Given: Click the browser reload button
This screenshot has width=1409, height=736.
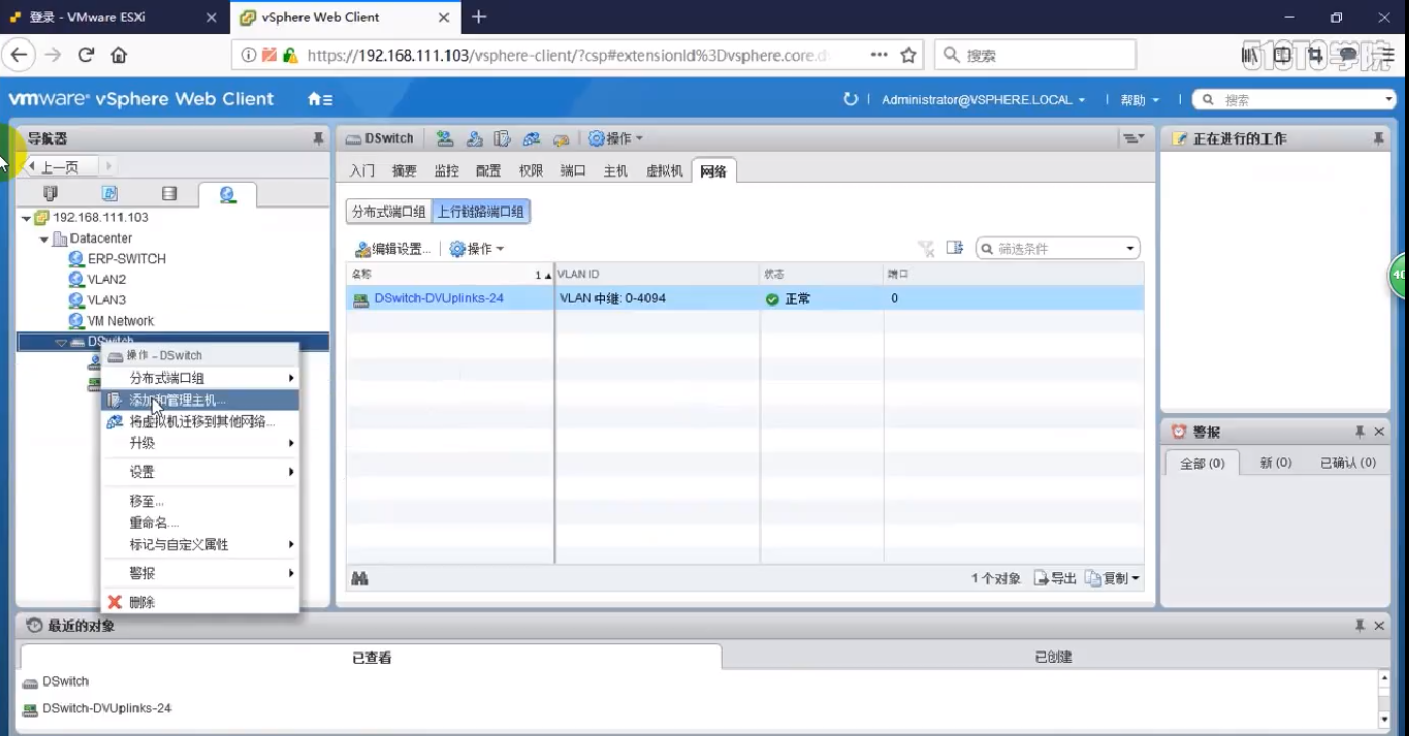Looking at the screenshot, I should (86, 55).
